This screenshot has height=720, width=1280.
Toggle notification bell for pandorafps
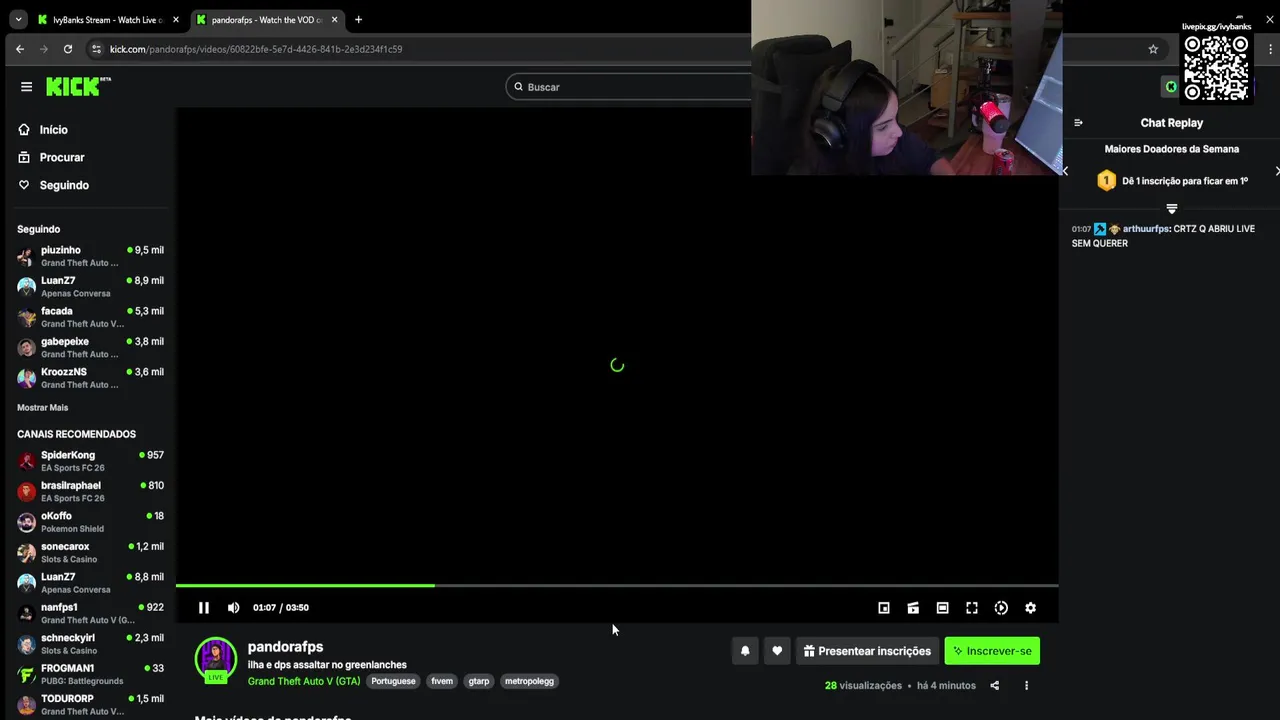click(x=745, y=651)
